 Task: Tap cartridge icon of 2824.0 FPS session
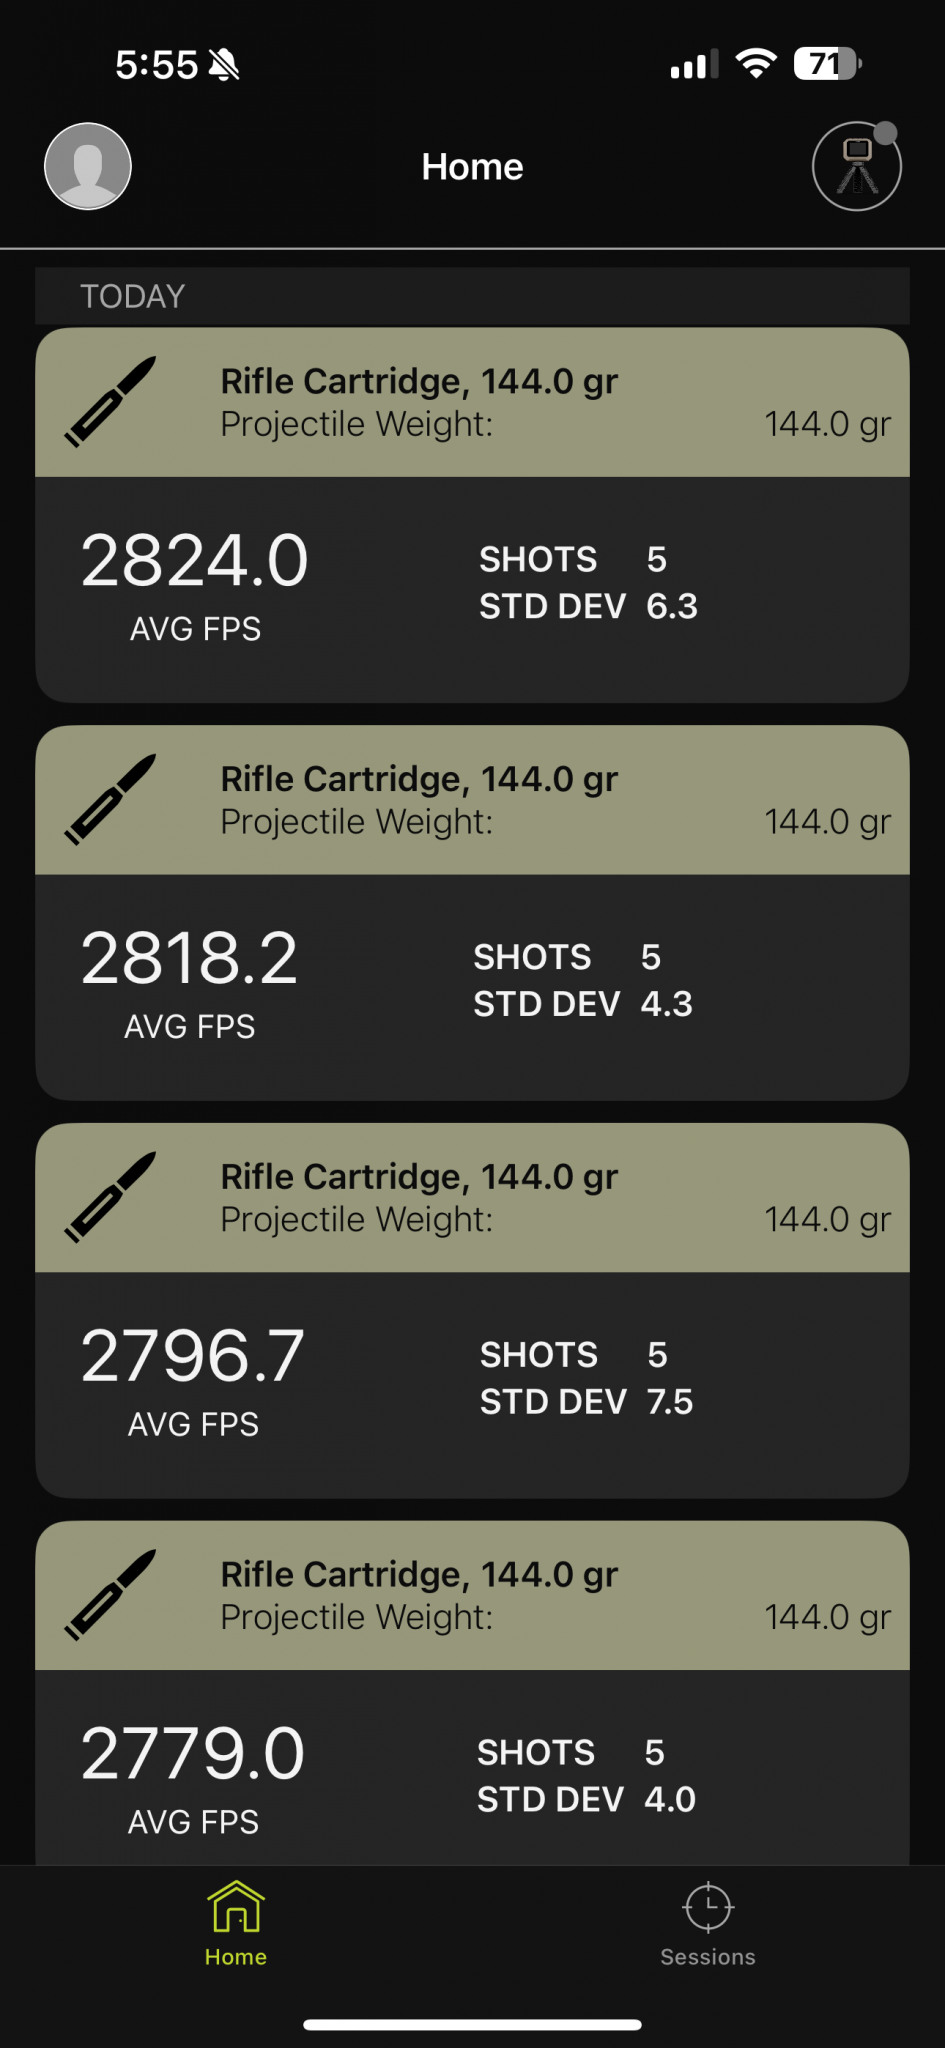coord(110,402)
